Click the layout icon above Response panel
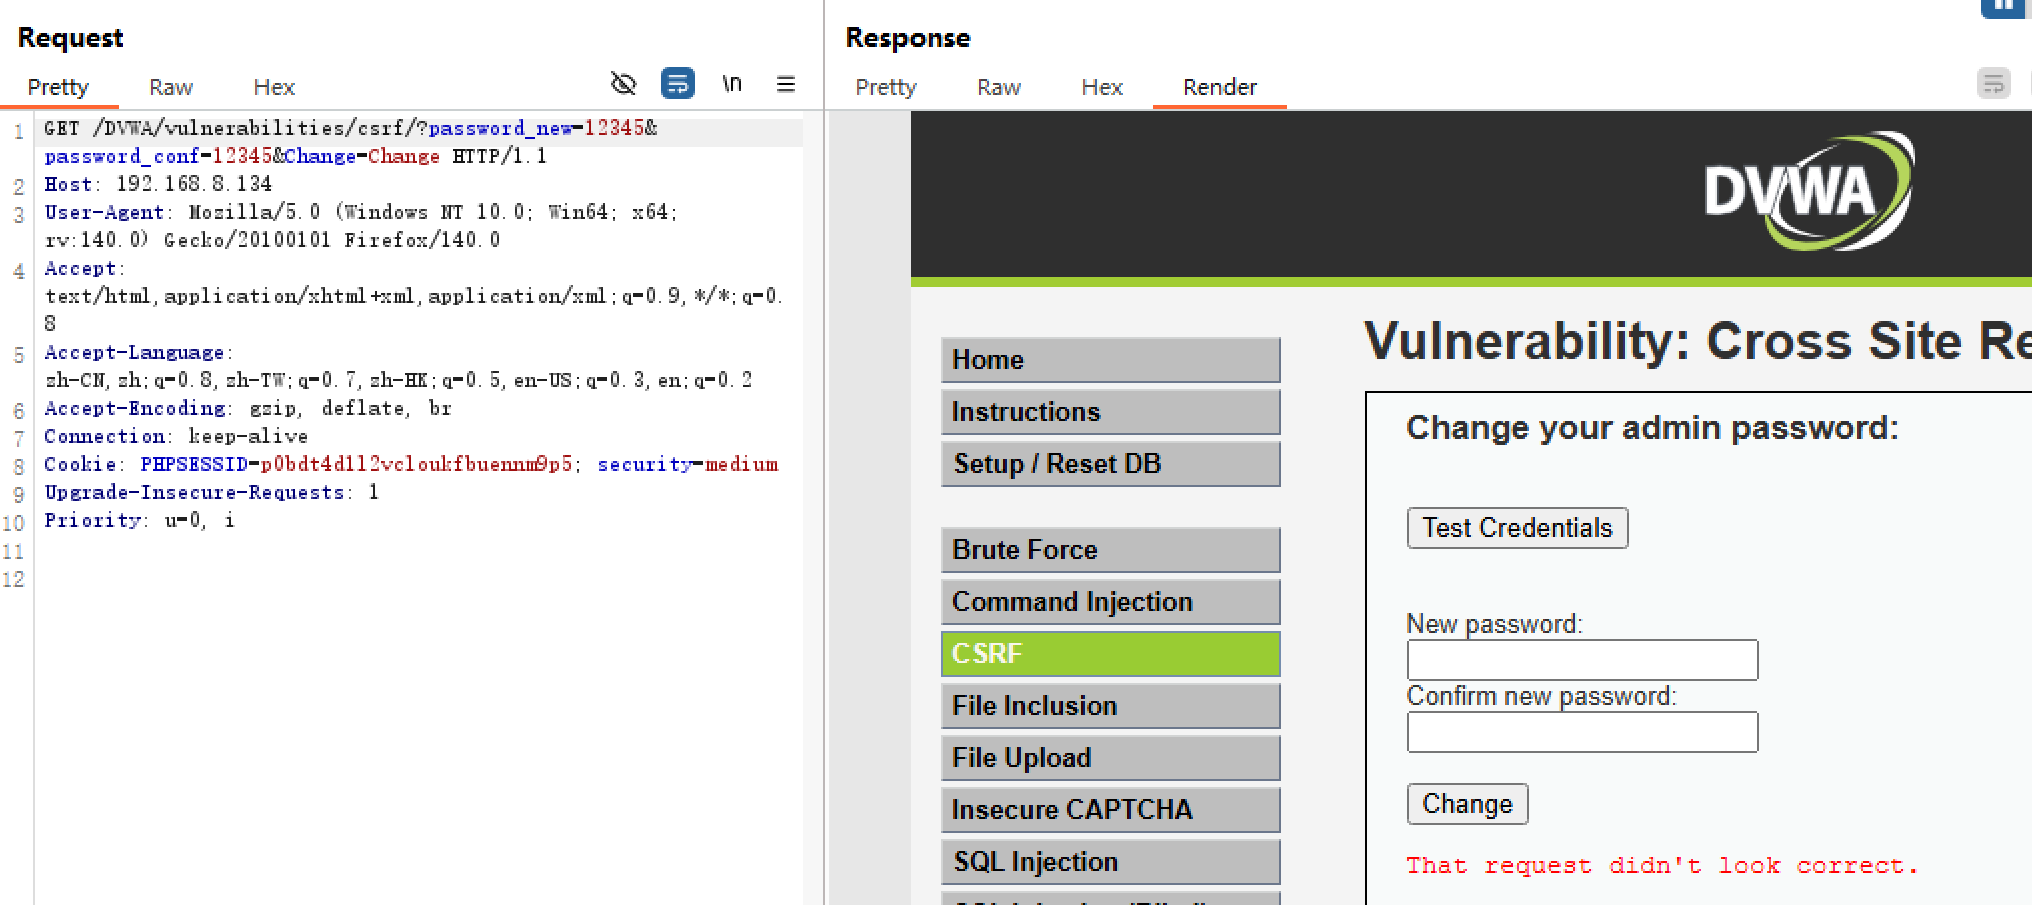This screenshot has height=905, width=2032. coord(2004,8)
